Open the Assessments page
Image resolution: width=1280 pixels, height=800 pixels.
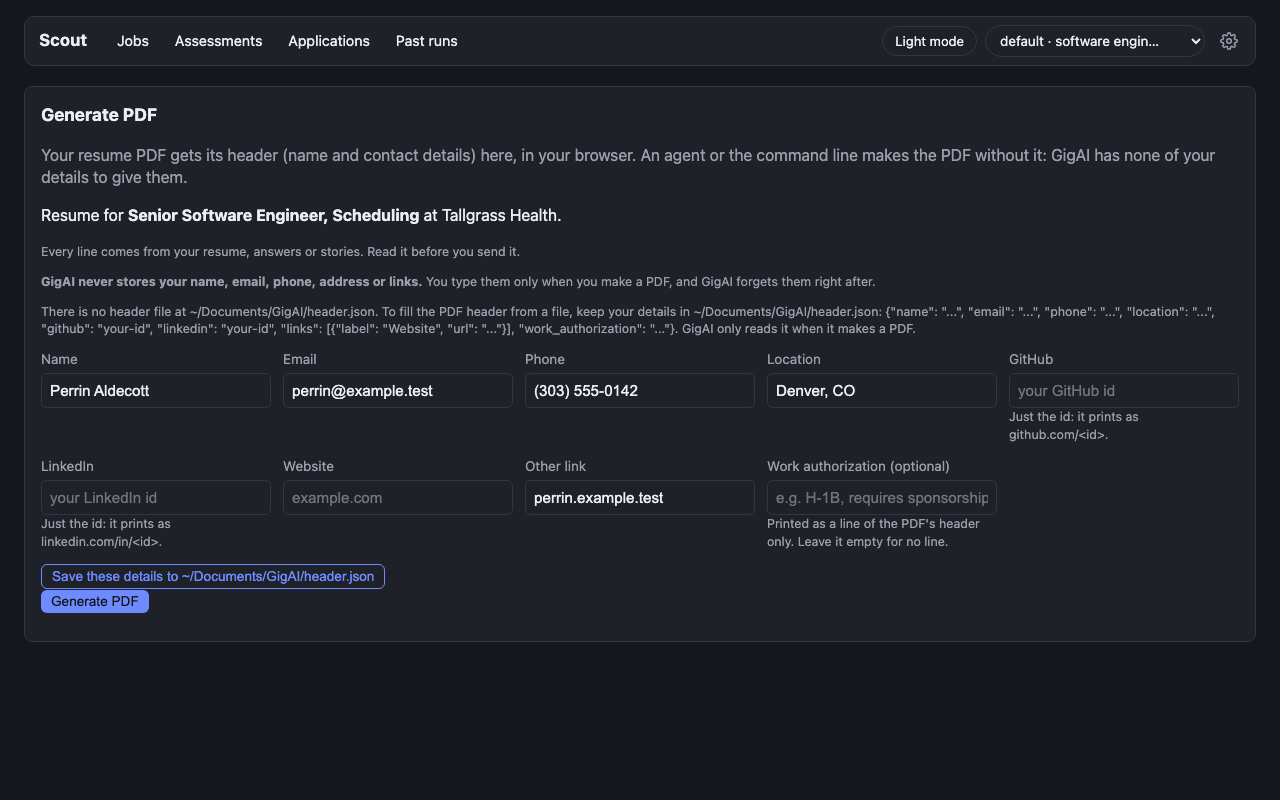(x=218, y=41)
